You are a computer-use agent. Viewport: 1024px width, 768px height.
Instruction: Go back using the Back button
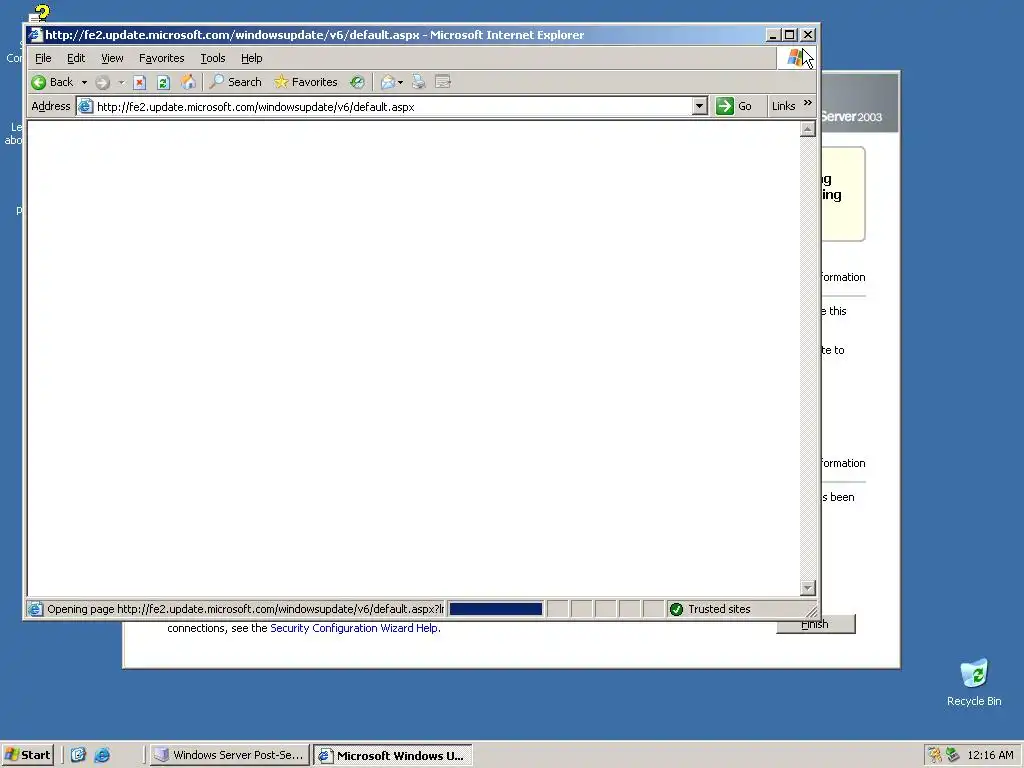pyautogui.click(x=52, y=82)
